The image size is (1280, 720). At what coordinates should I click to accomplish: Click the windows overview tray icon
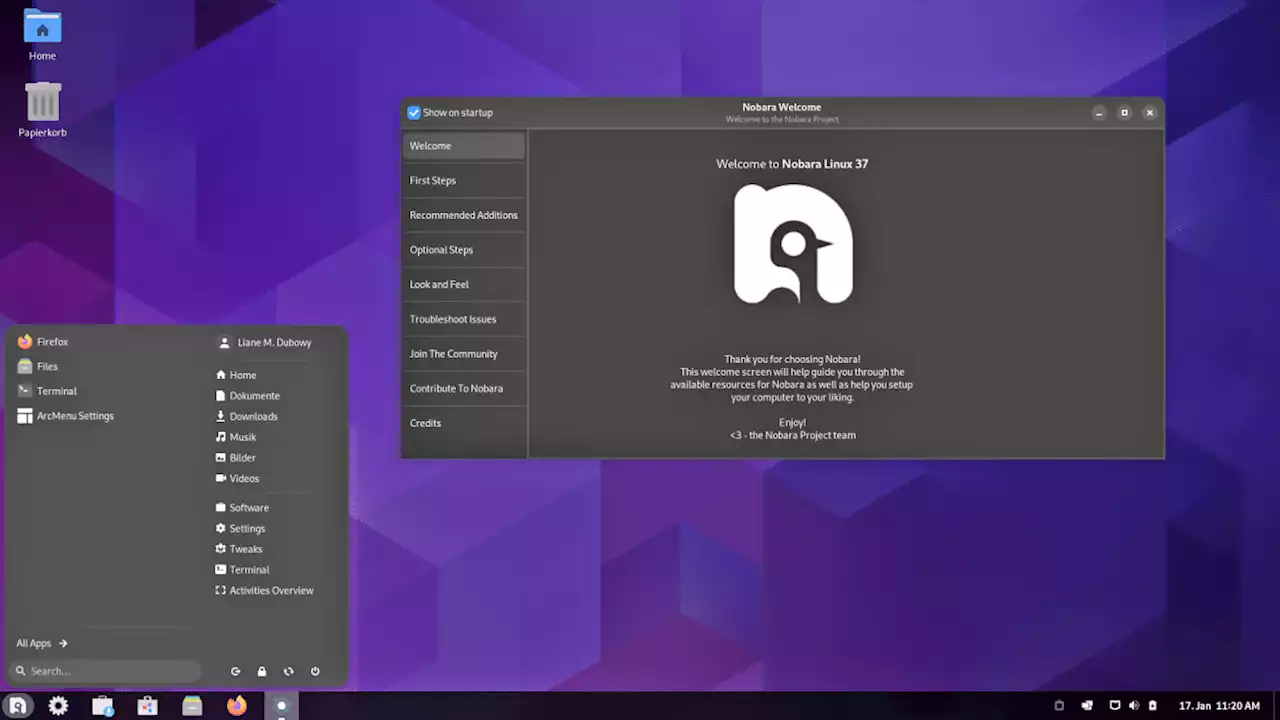click(1087, 706)
